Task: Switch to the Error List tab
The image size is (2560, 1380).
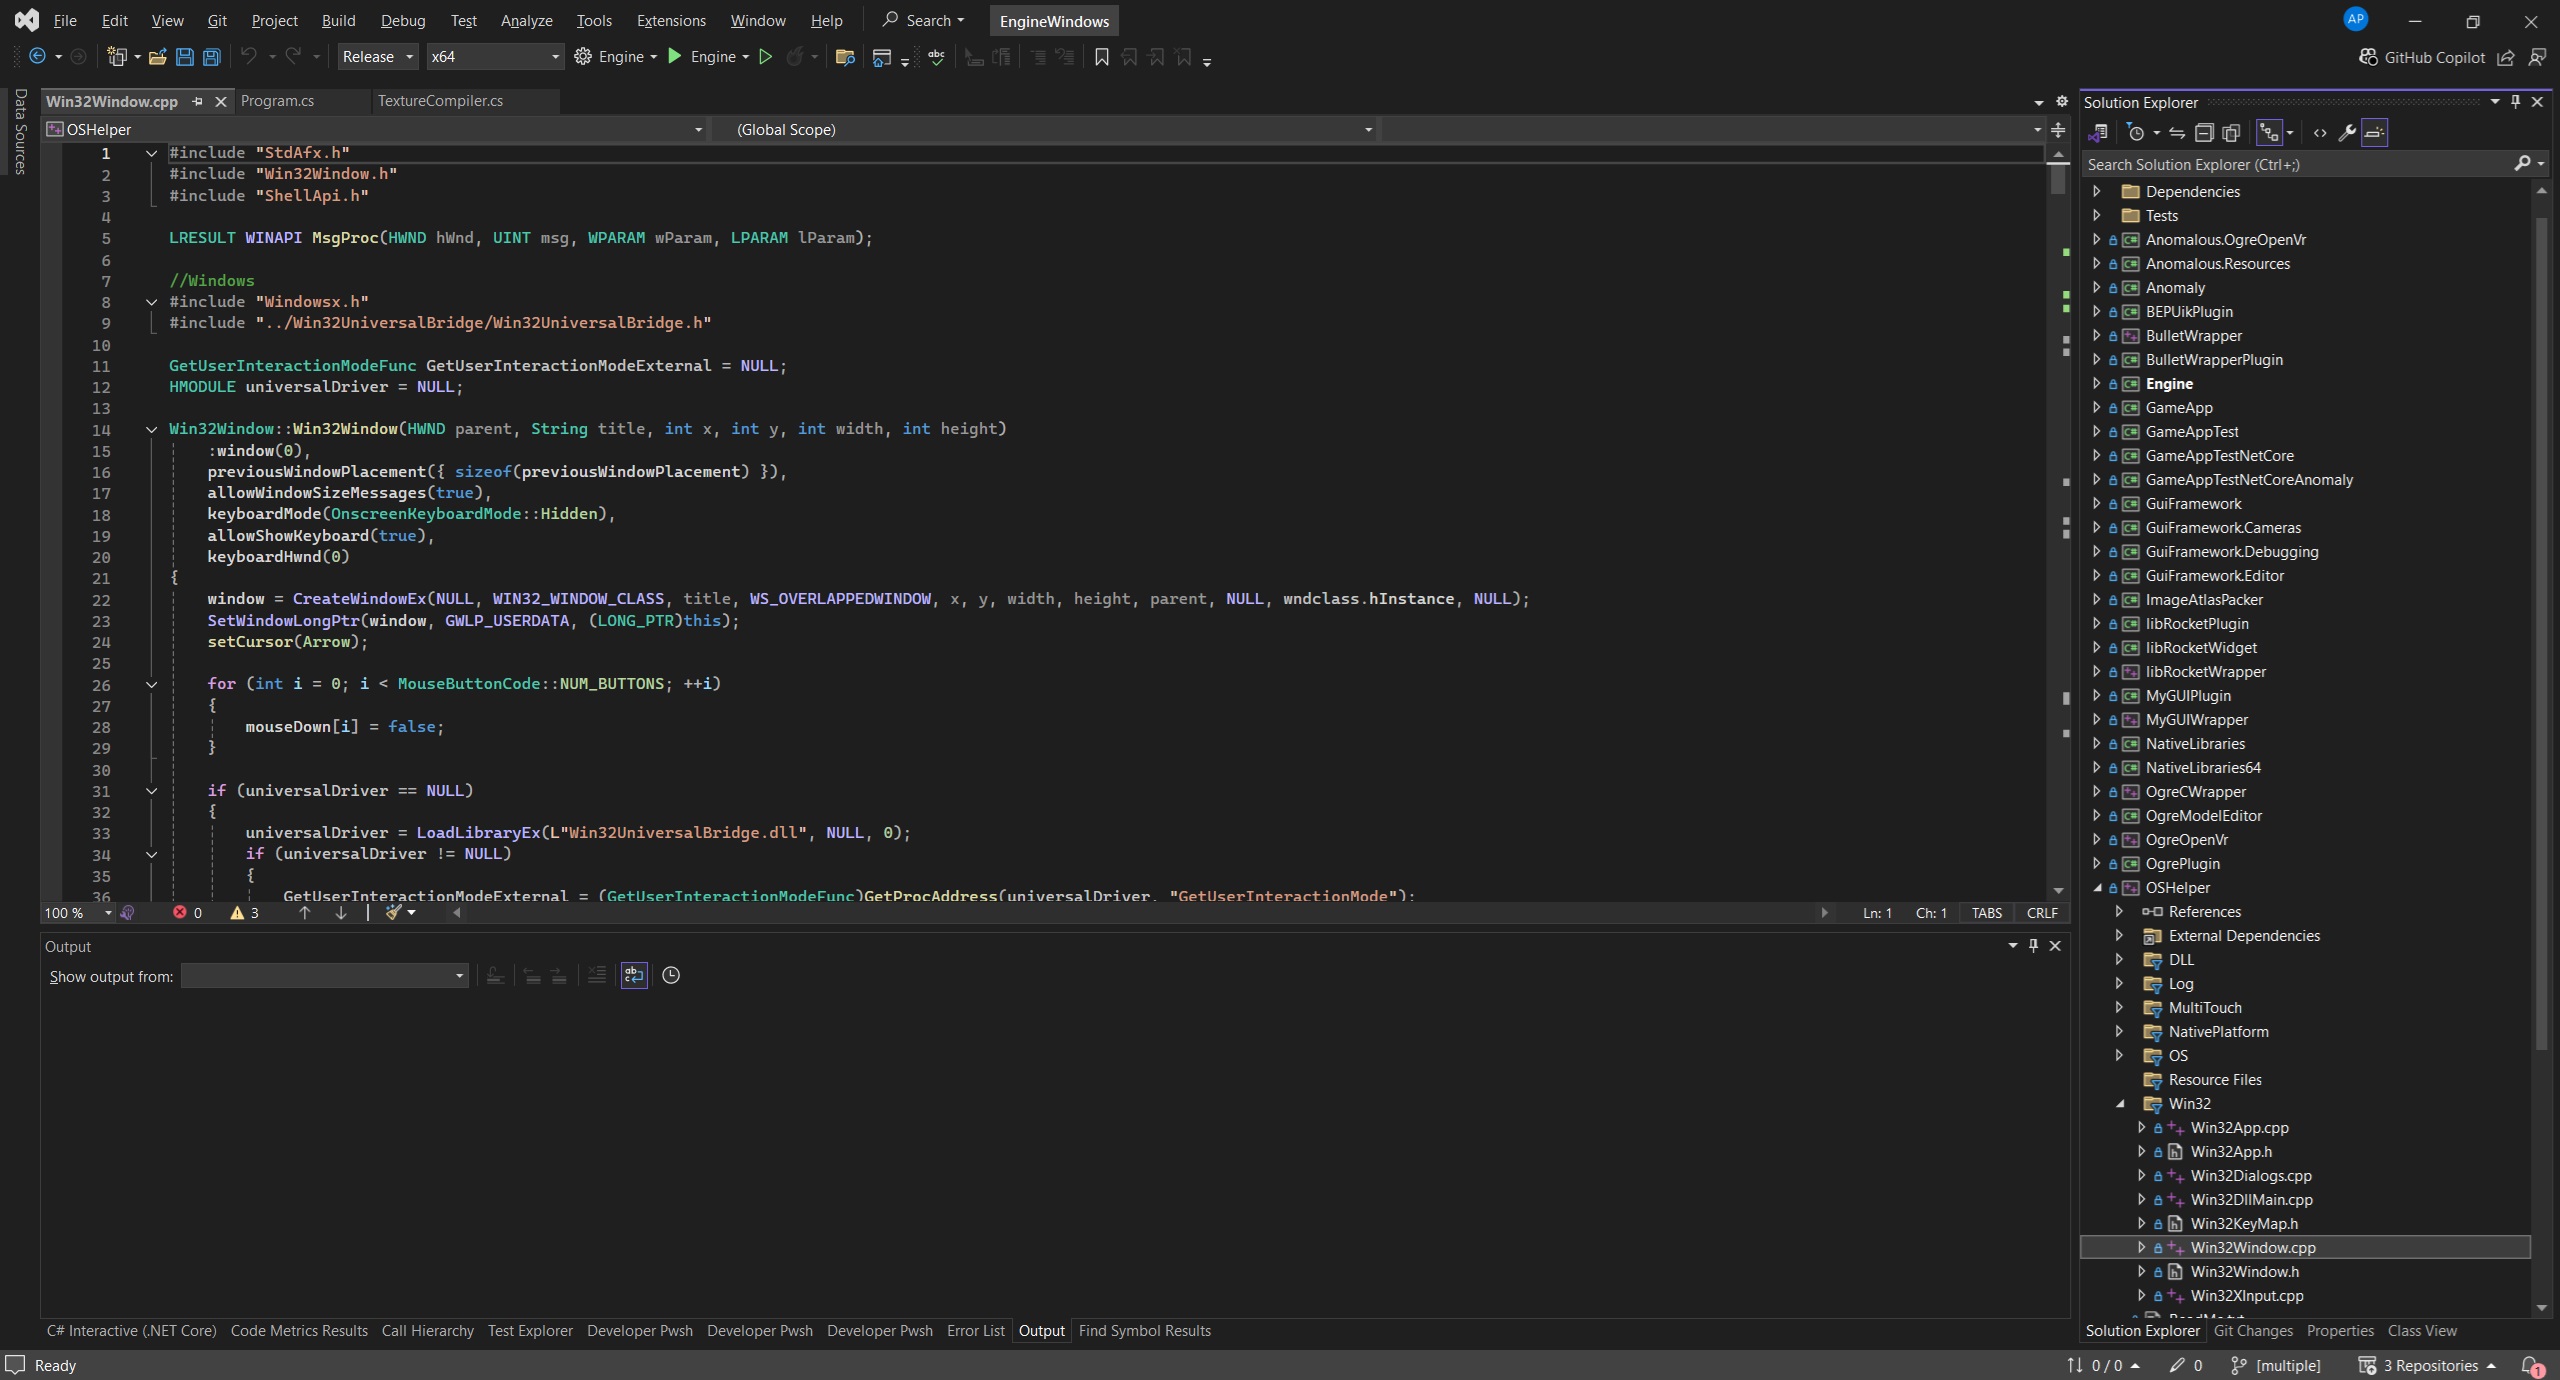Action: 975,1331
